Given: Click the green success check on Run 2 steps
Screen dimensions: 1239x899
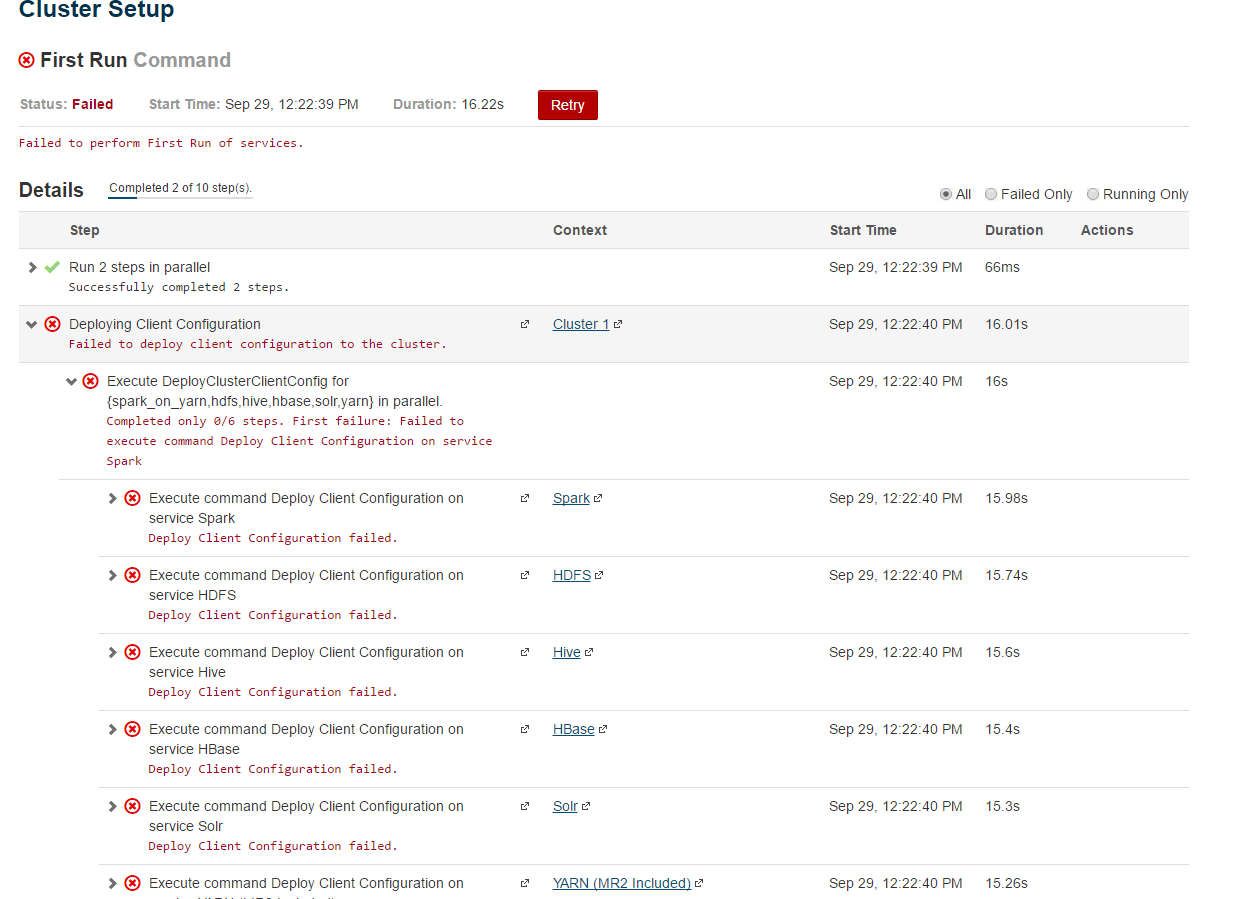Looking at the screenshot, I should (x=52, y=267).
